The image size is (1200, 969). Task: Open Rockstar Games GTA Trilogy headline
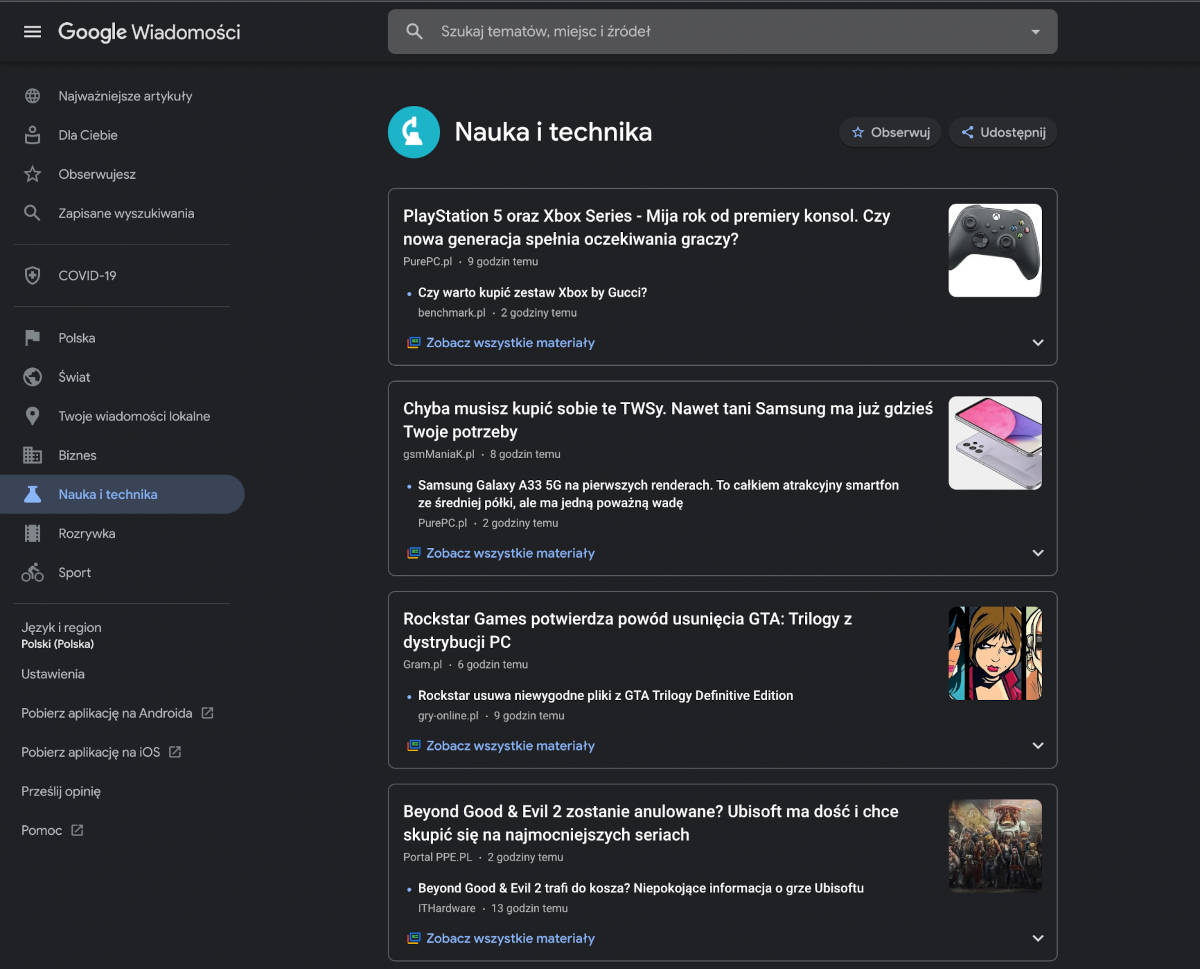click(627, 631)
